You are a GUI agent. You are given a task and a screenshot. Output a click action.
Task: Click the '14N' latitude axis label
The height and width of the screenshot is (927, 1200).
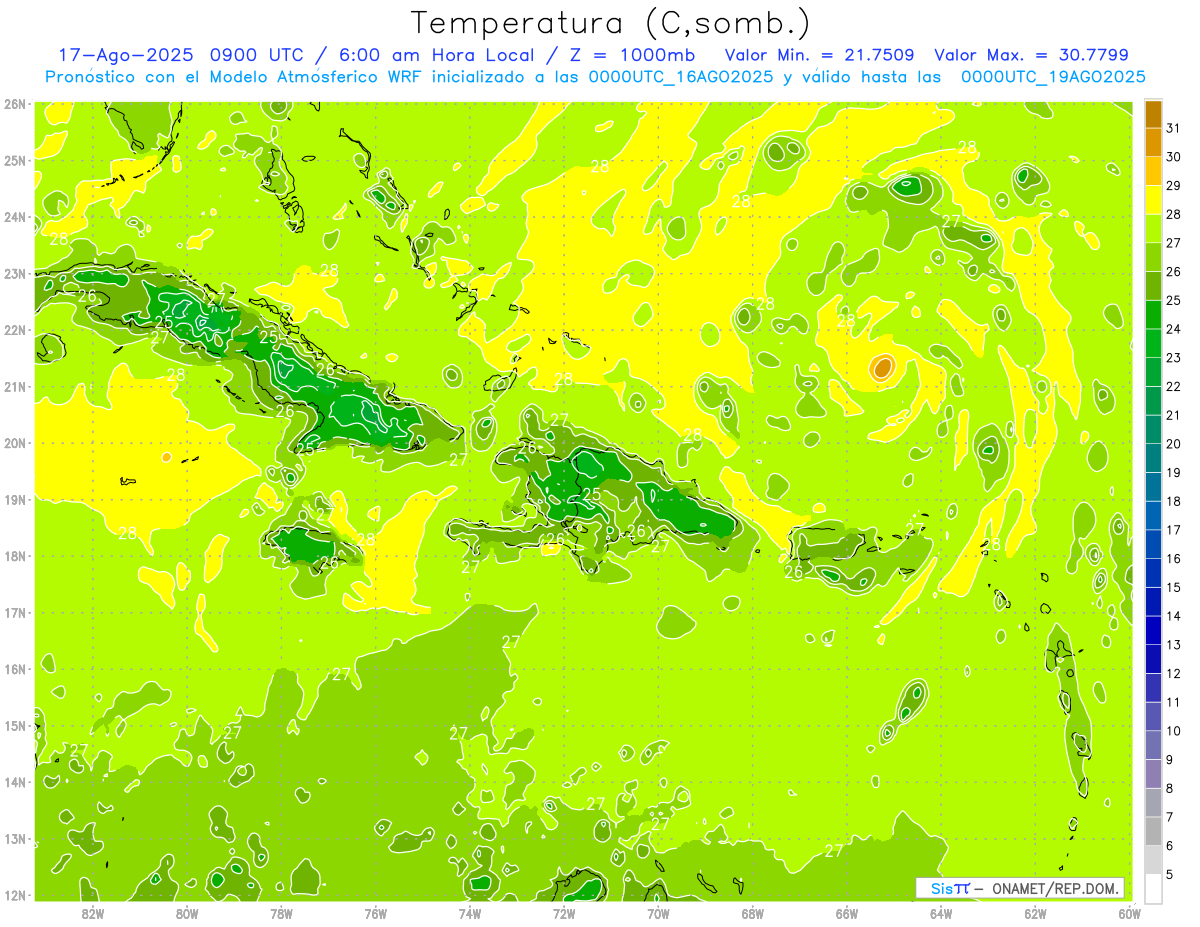[x=15, y=782]
